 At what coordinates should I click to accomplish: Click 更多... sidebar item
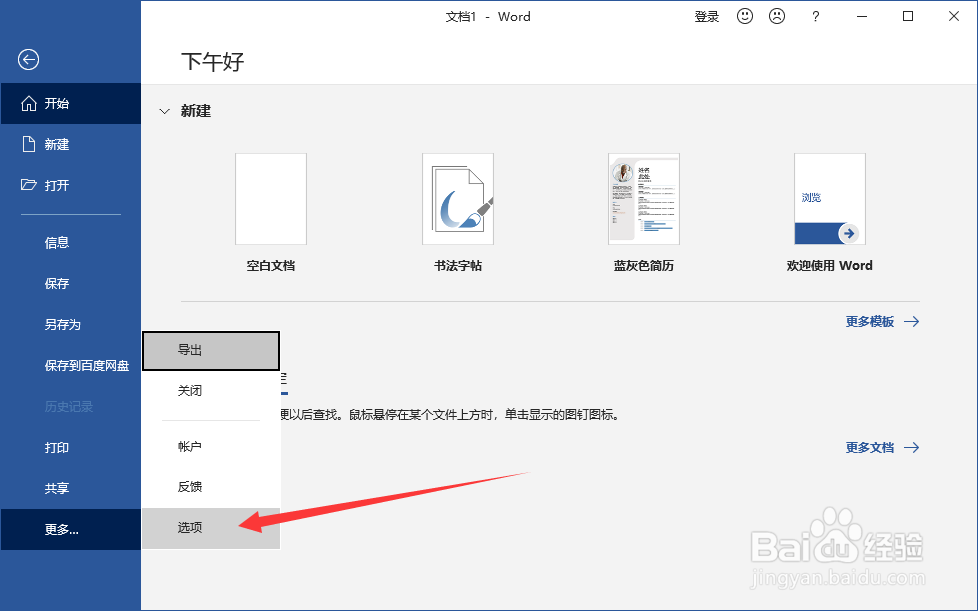pyautogui.click(x=70, y=529)
